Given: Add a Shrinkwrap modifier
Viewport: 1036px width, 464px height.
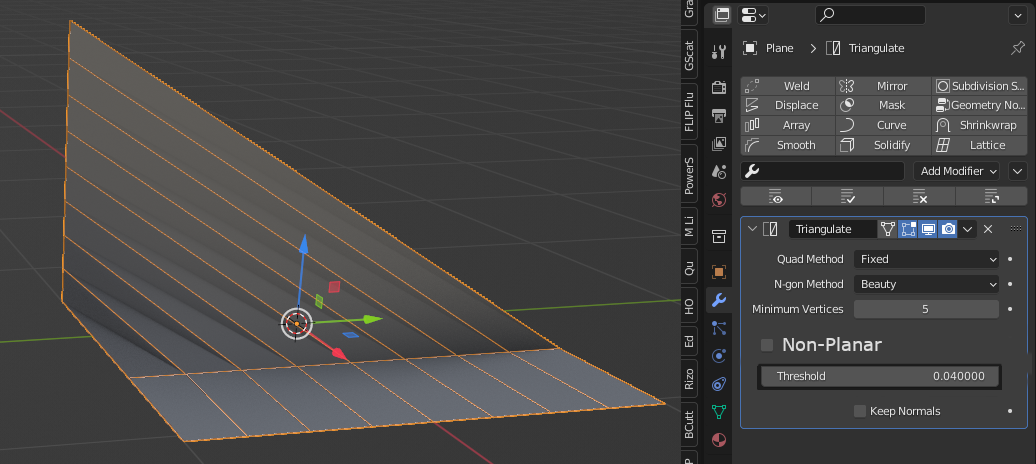Looking at the screenshot, I should (x=979, y=125).
